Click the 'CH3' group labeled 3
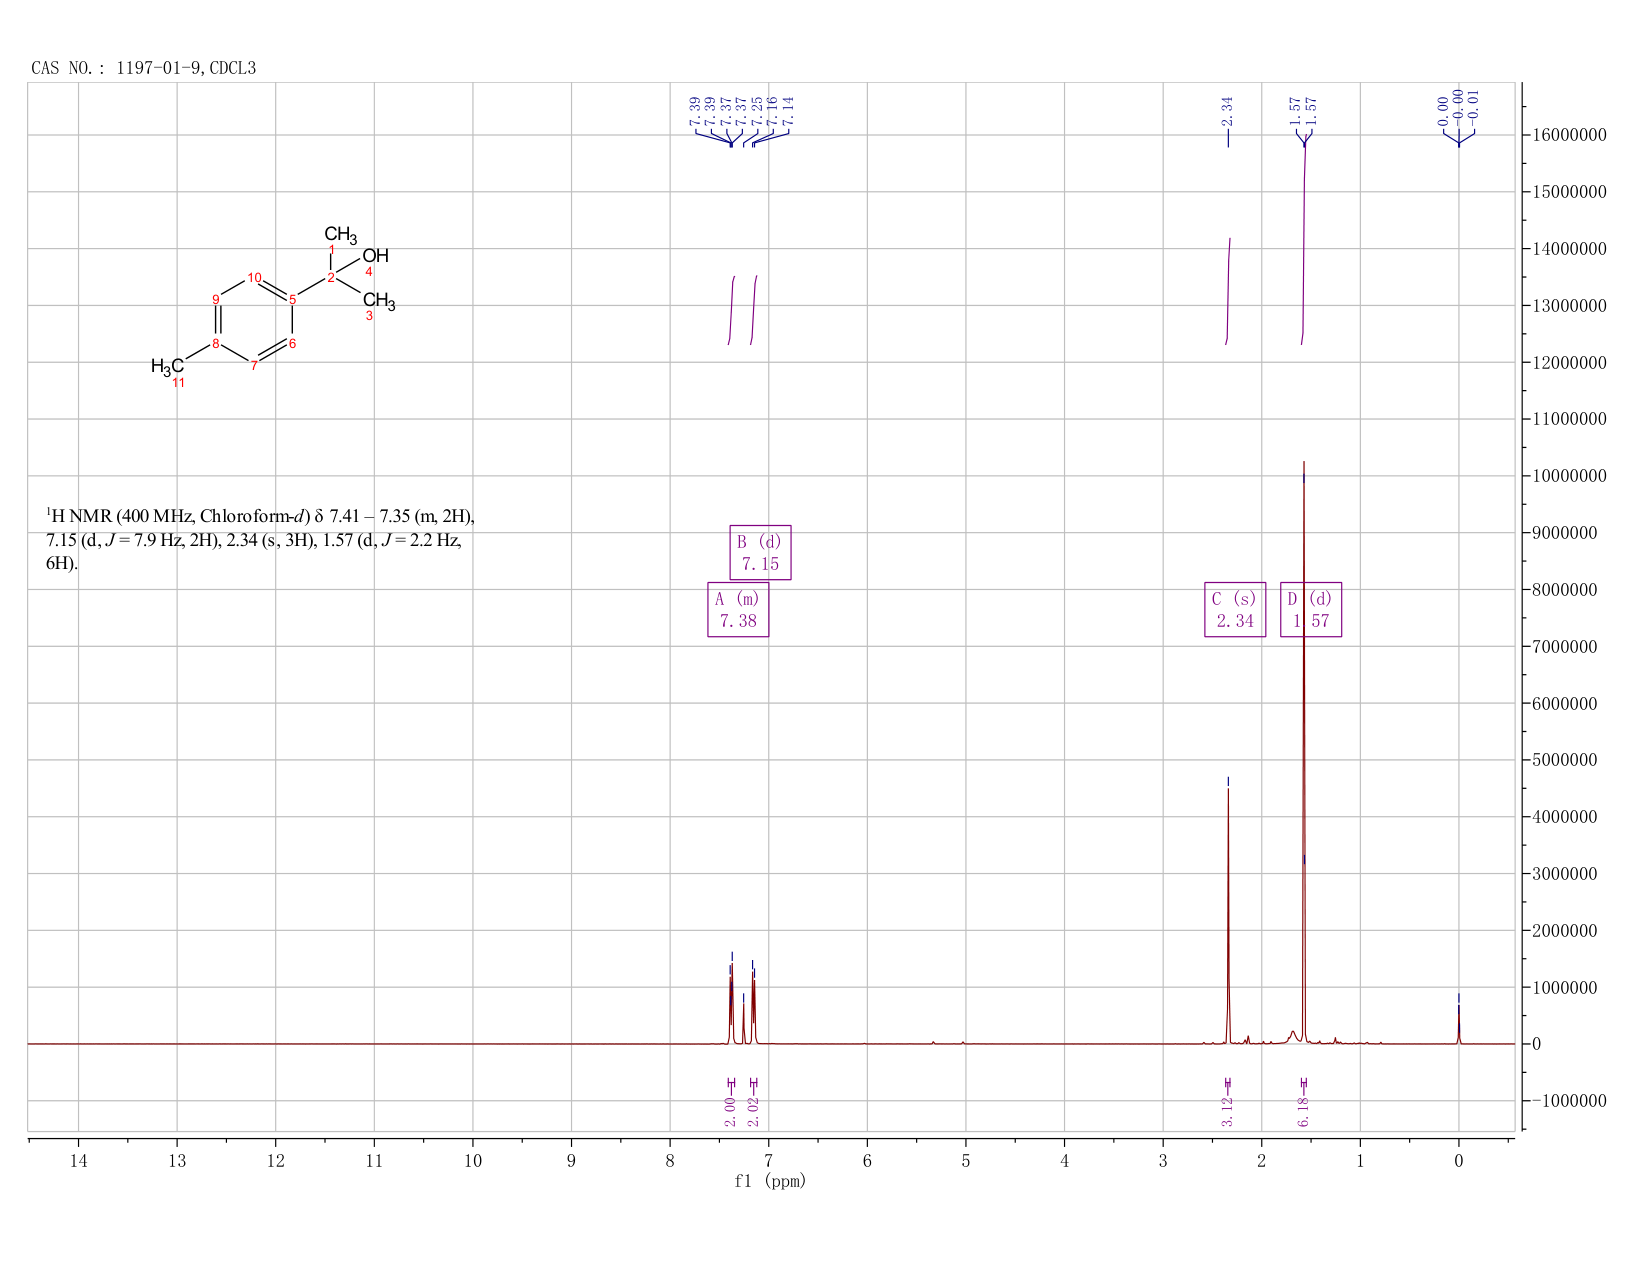The image size is (1650, 1275). (379, 301)
